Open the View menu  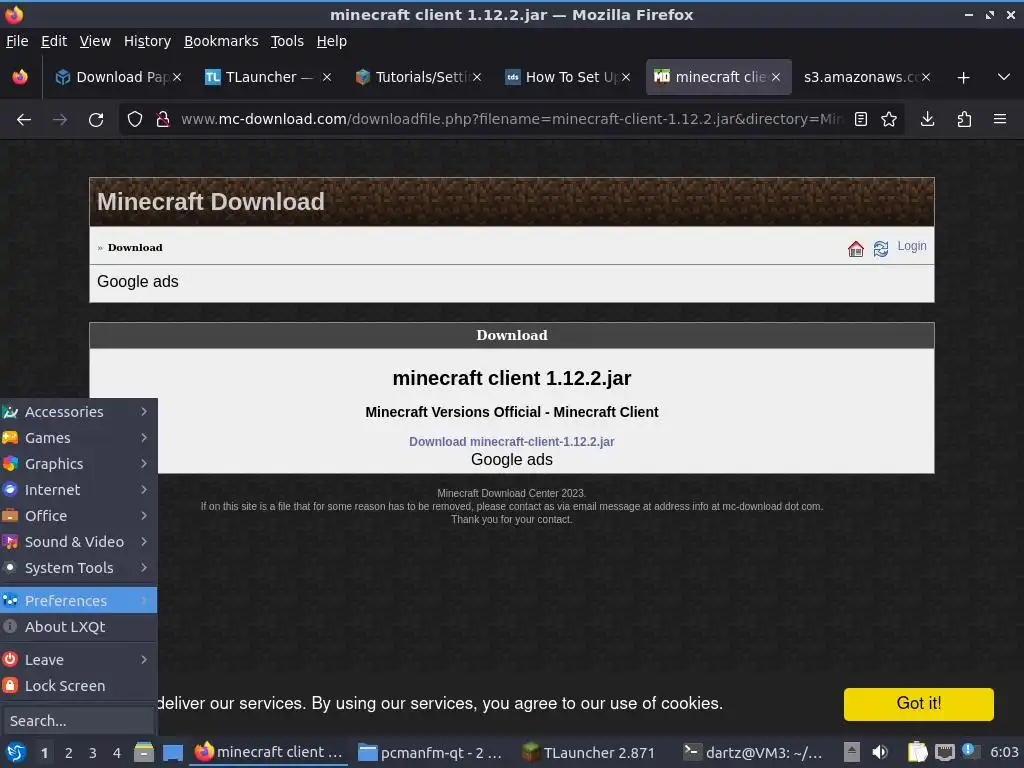tap(95, 41)
